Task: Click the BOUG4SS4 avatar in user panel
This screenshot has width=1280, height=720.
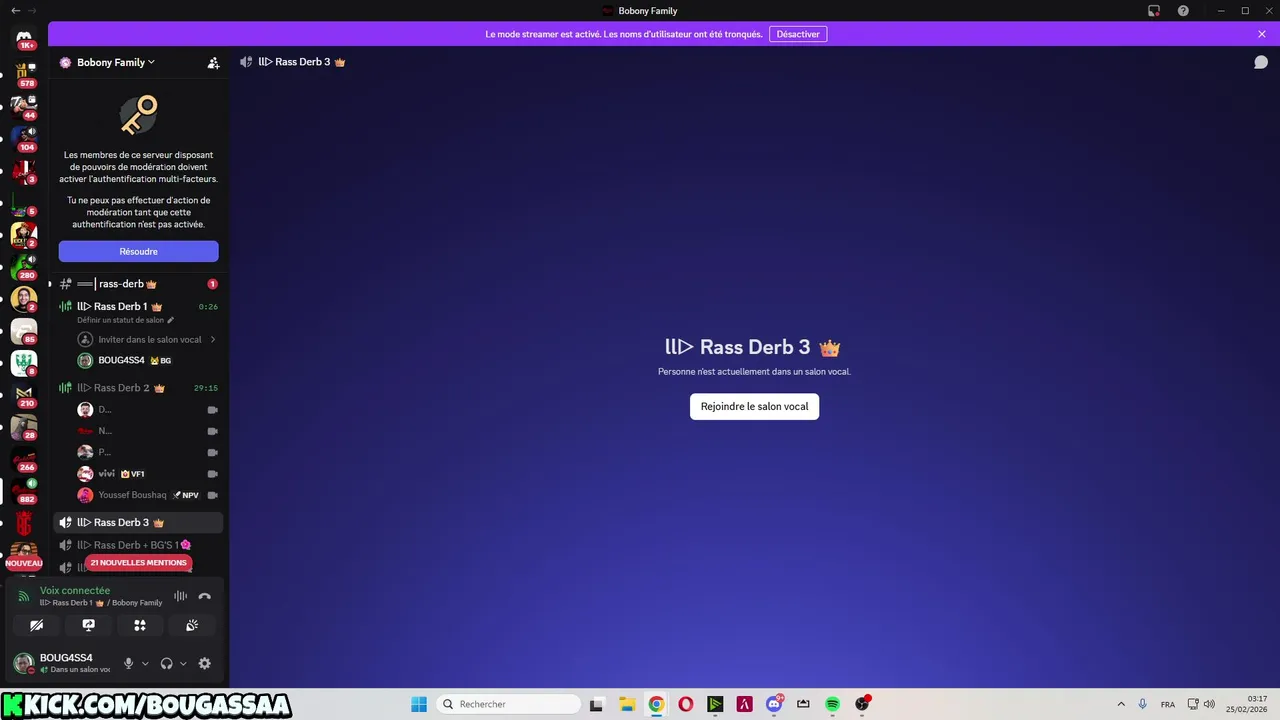Action: tap(23, 663)
